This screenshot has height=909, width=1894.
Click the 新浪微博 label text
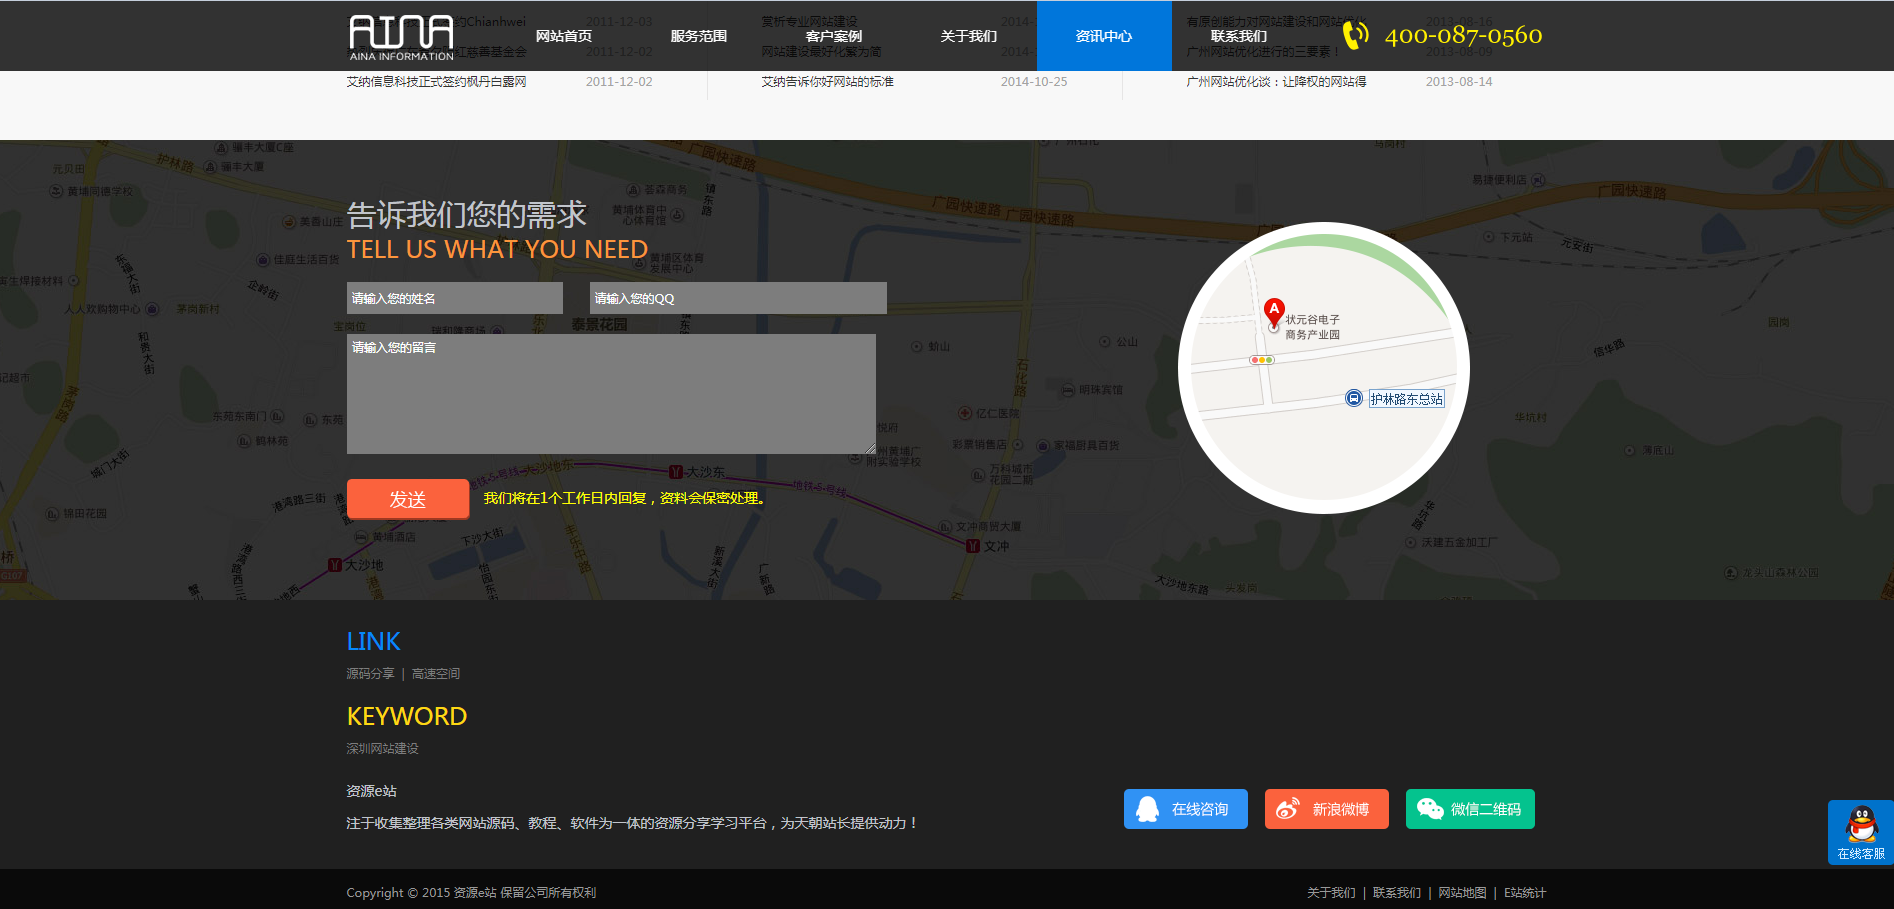pos(1341,809)
